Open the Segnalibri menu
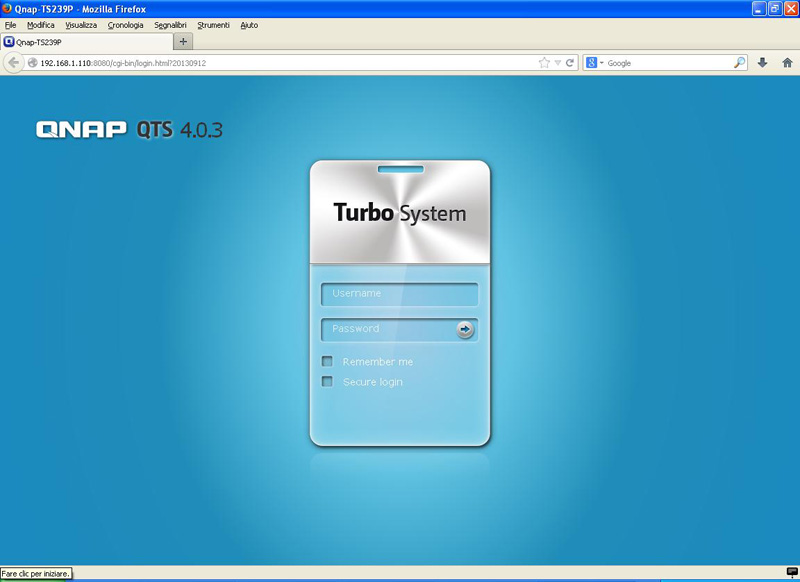 tap(170, 25)
